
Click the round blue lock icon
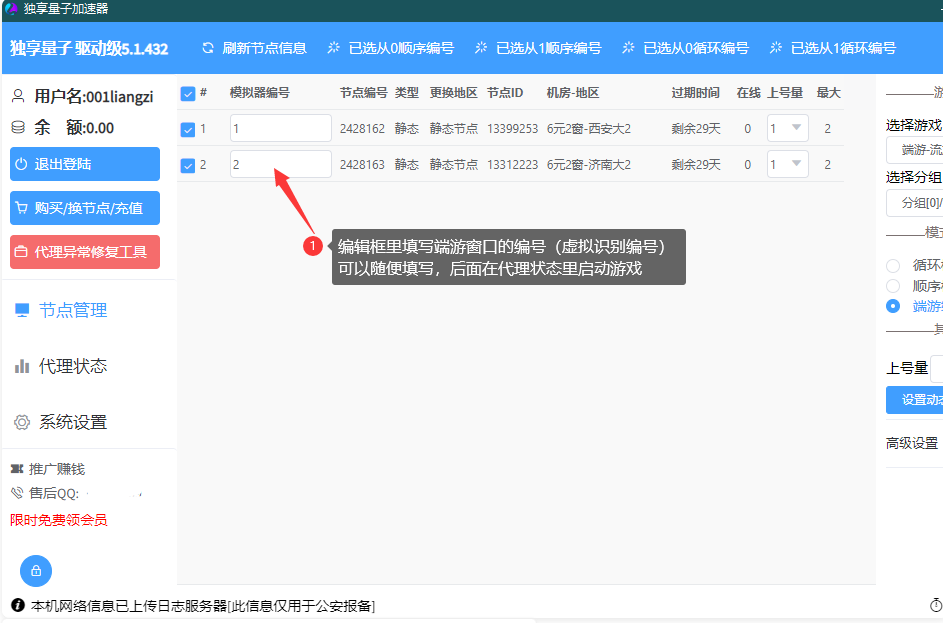tap(36, 571)
